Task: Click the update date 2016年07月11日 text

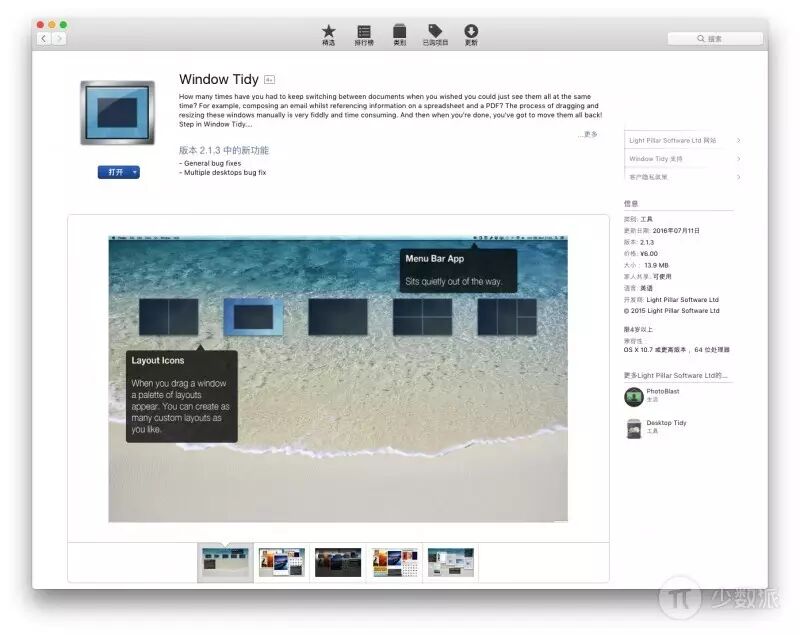Action: click(676, 231)
